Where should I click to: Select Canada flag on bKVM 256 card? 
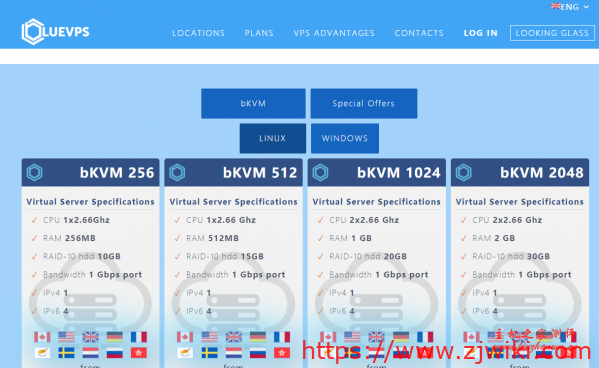pyautogui.click(x=42, y=337)
